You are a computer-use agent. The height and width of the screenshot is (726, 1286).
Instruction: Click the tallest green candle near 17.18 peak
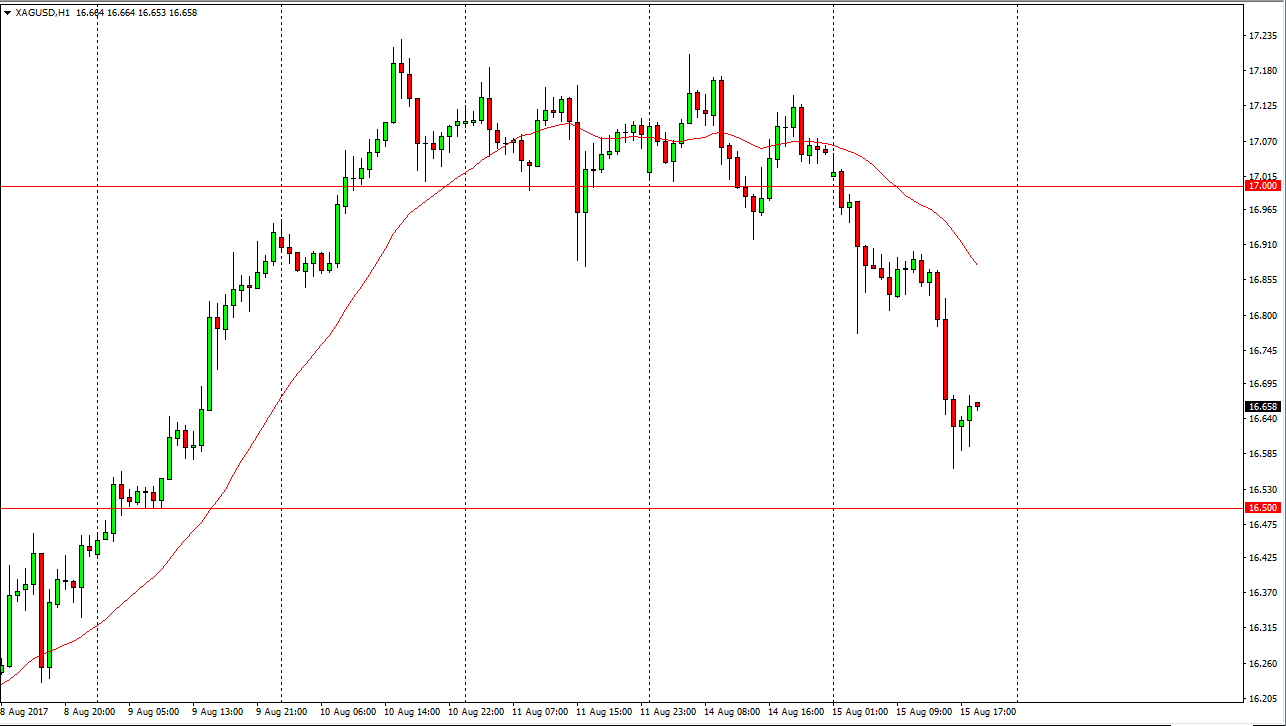point(393,92)
